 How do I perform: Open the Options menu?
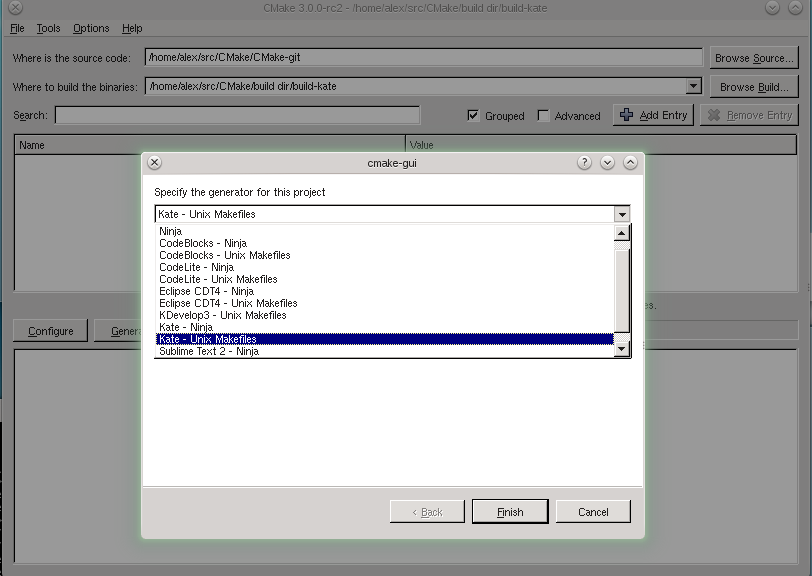[x=91, y=29]
